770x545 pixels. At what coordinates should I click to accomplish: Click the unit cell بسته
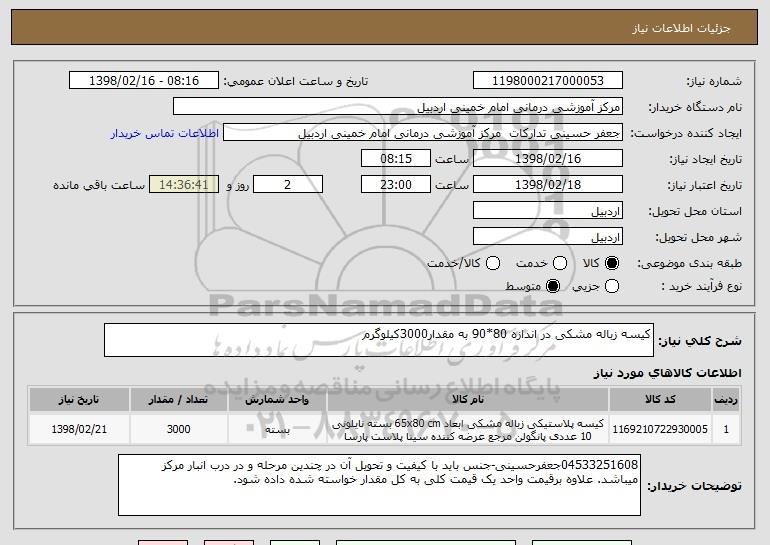(x=277, y=430)
